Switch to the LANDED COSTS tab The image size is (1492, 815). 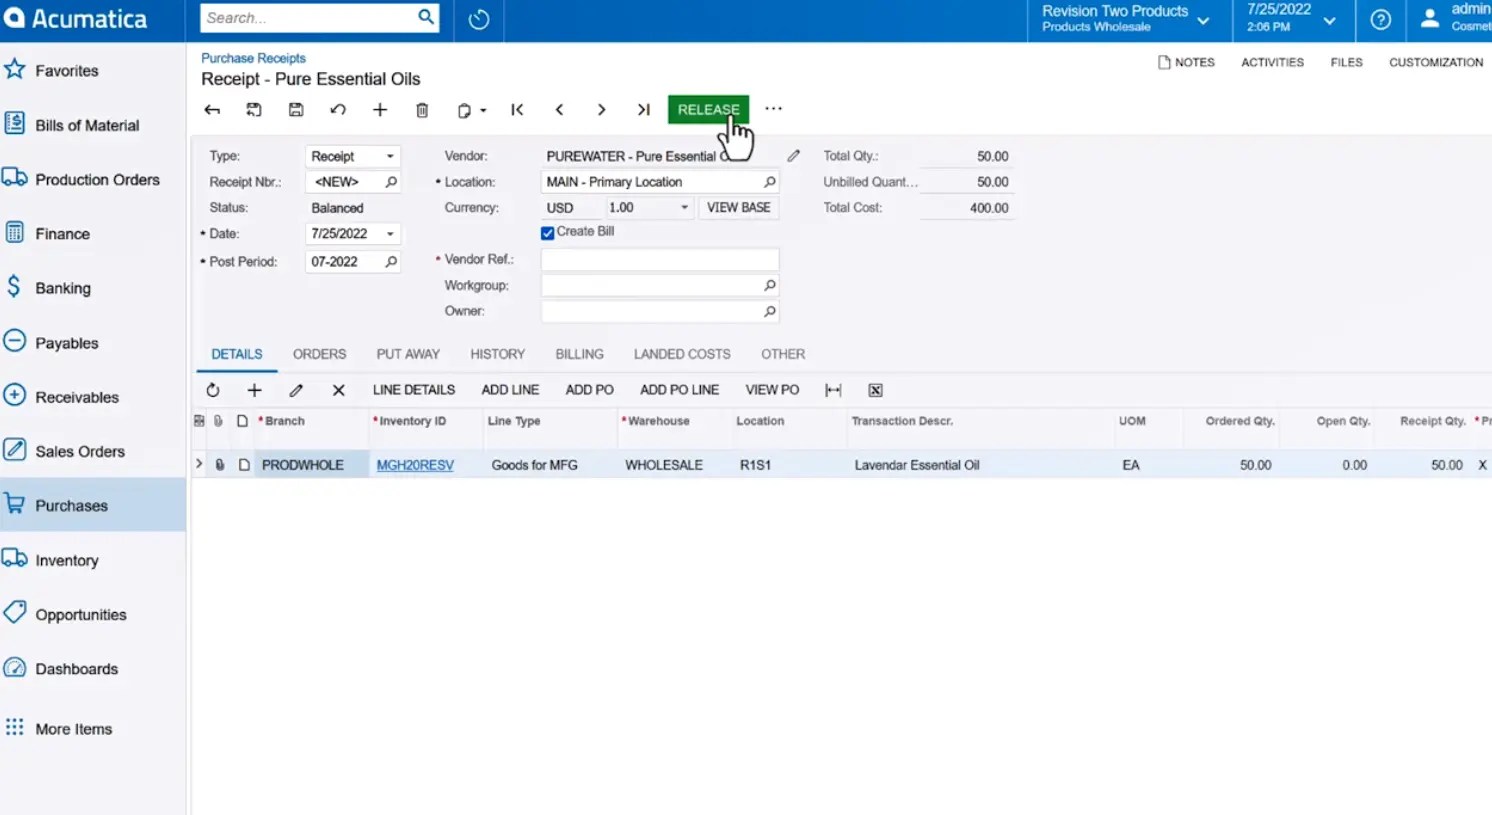(681, 354)
